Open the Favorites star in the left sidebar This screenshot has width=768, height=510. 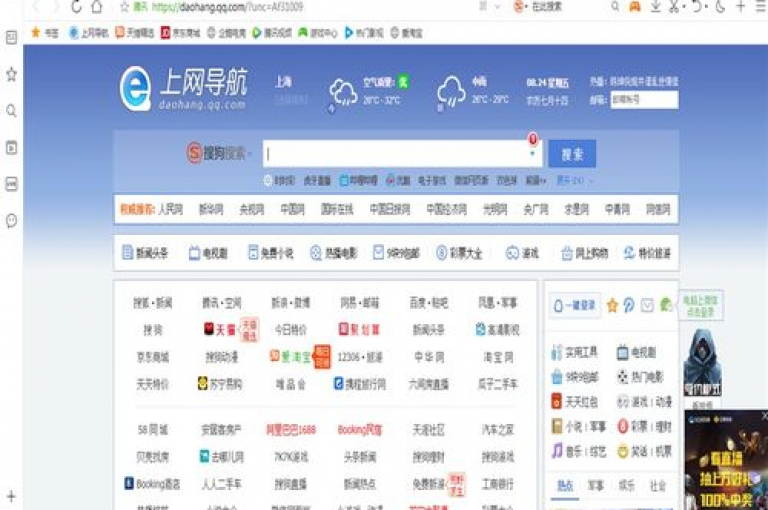(11, 74)
